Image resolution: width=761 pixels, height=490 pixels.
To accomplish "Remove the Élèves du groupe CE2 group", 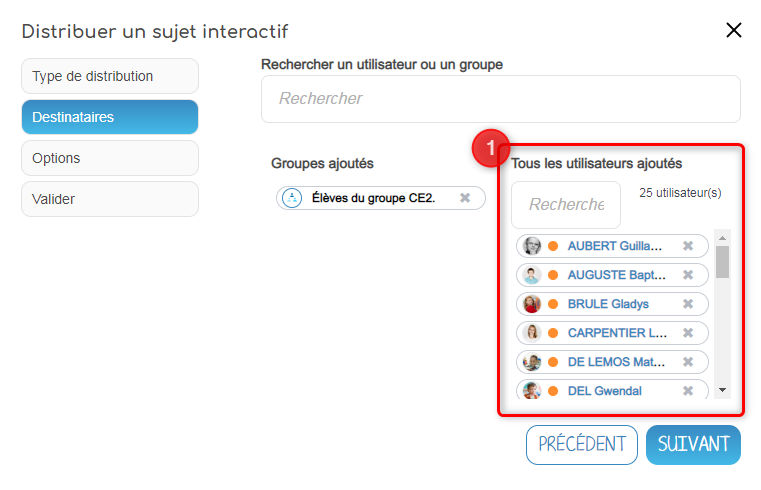I will click(x=465, y=198).
